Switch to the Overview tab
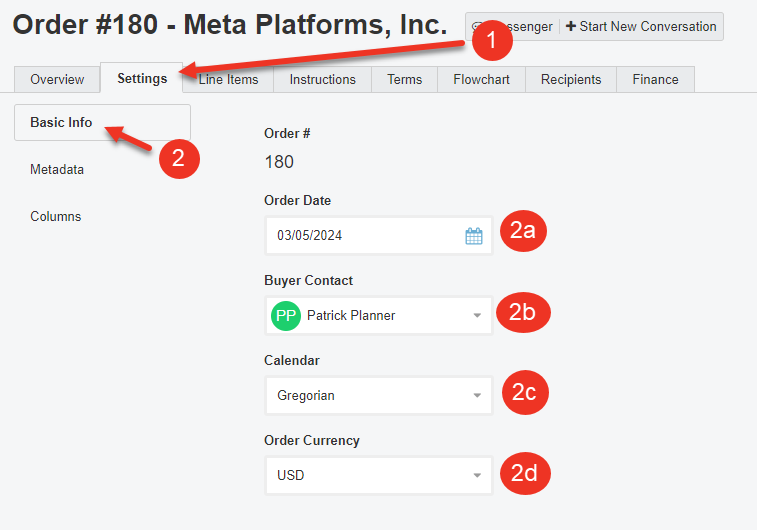The image size is (757, 530). point(57,79)
